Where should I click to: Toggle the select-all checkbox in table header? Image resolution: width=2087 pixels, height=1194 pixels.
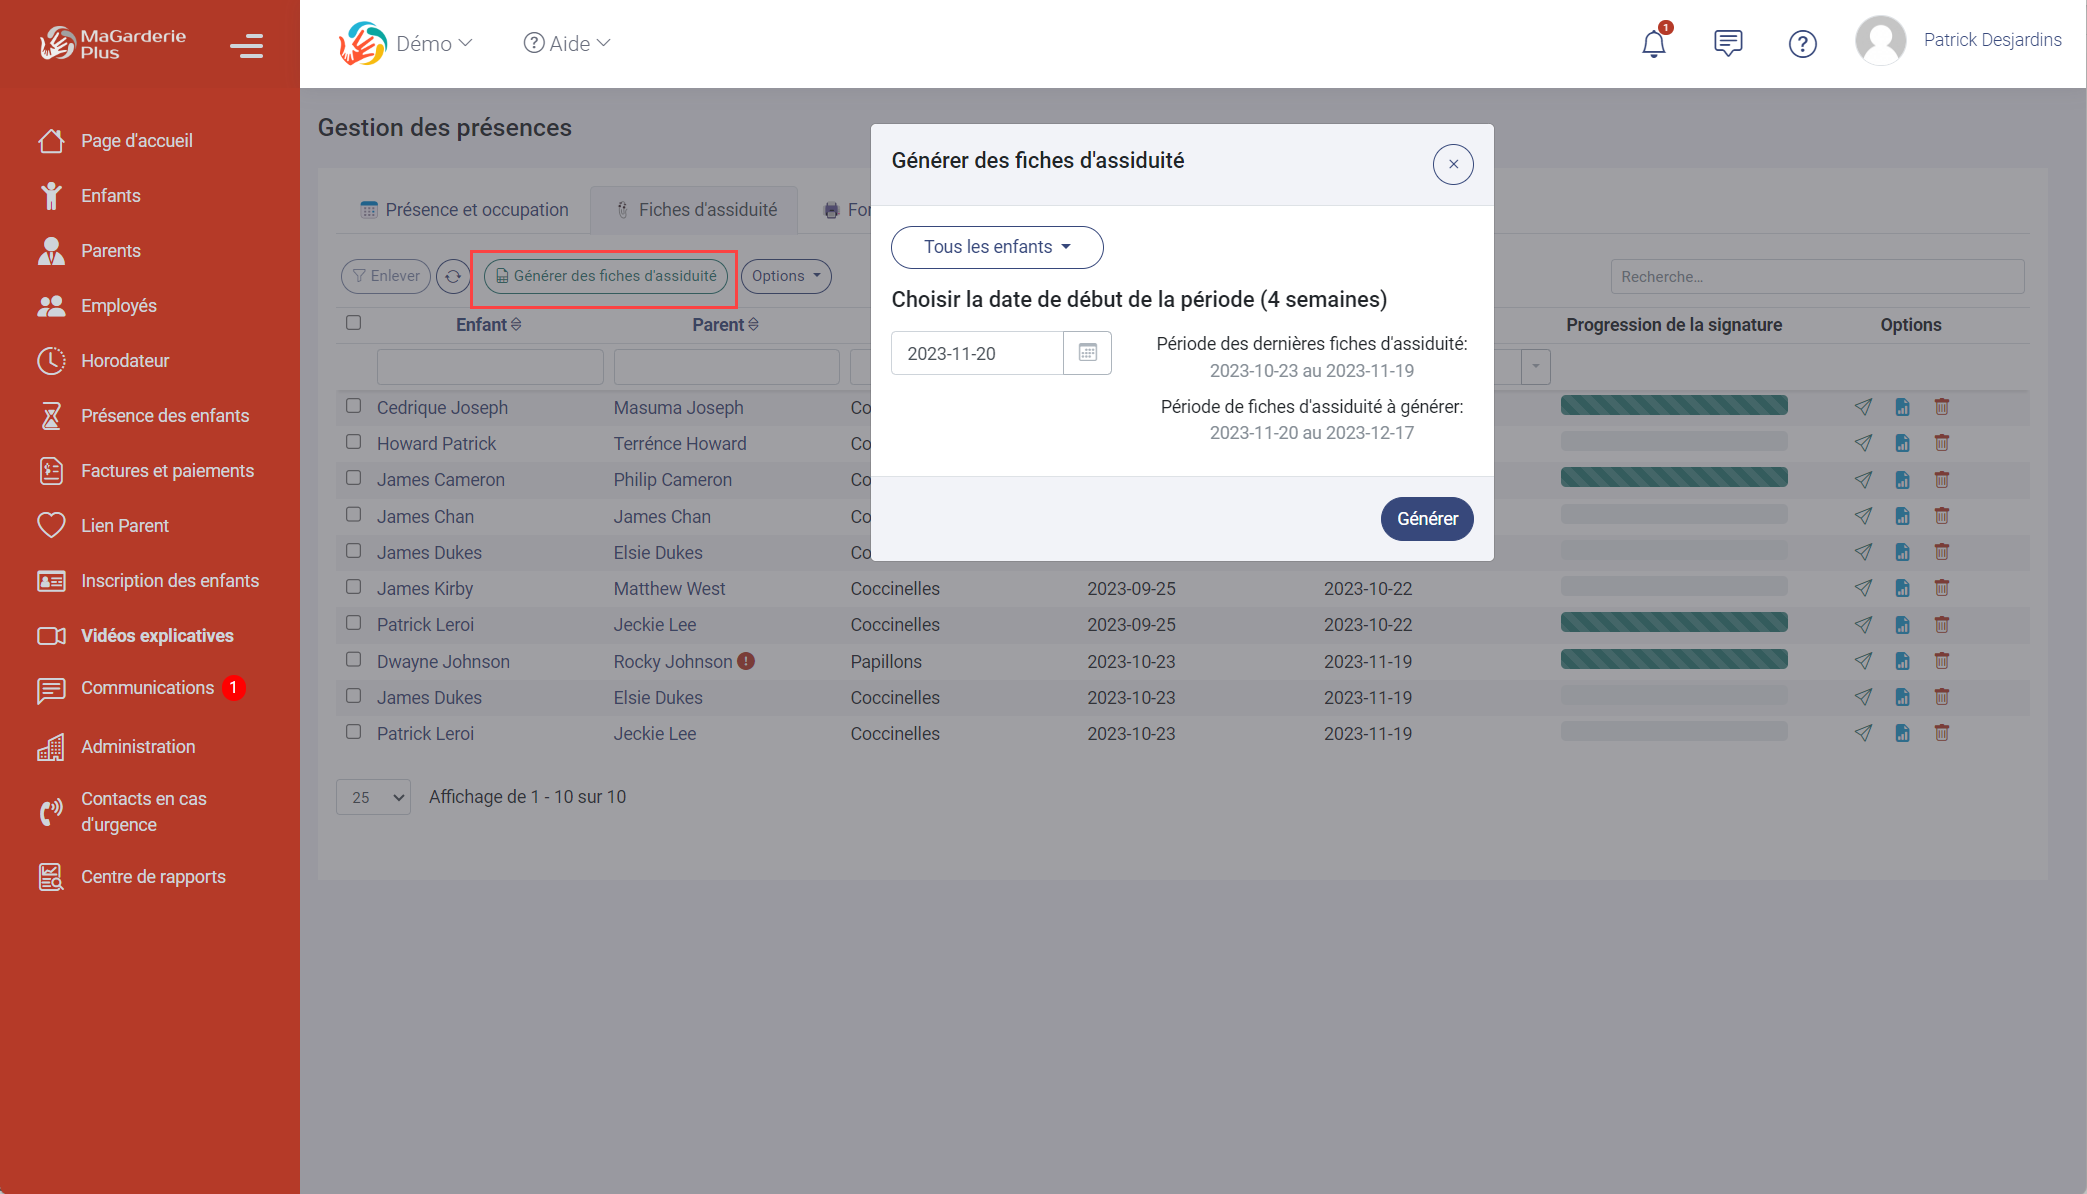click(x=354, y=323)
